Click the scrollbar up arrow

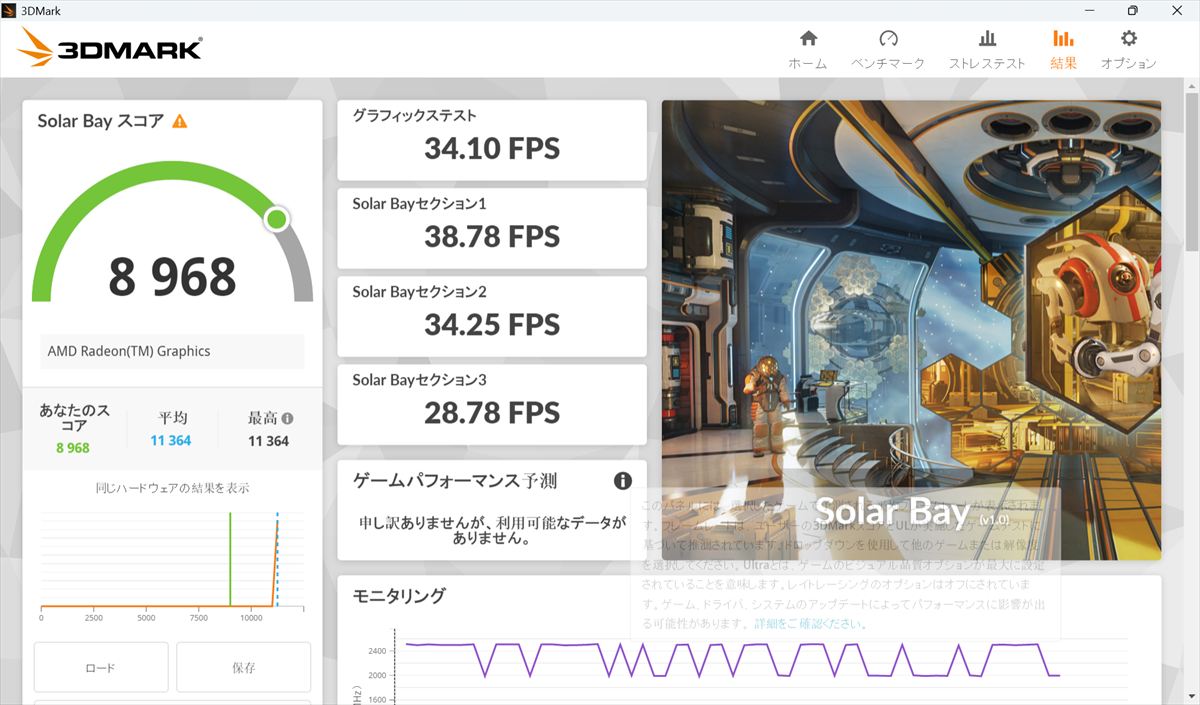[x=1191, y=86]
